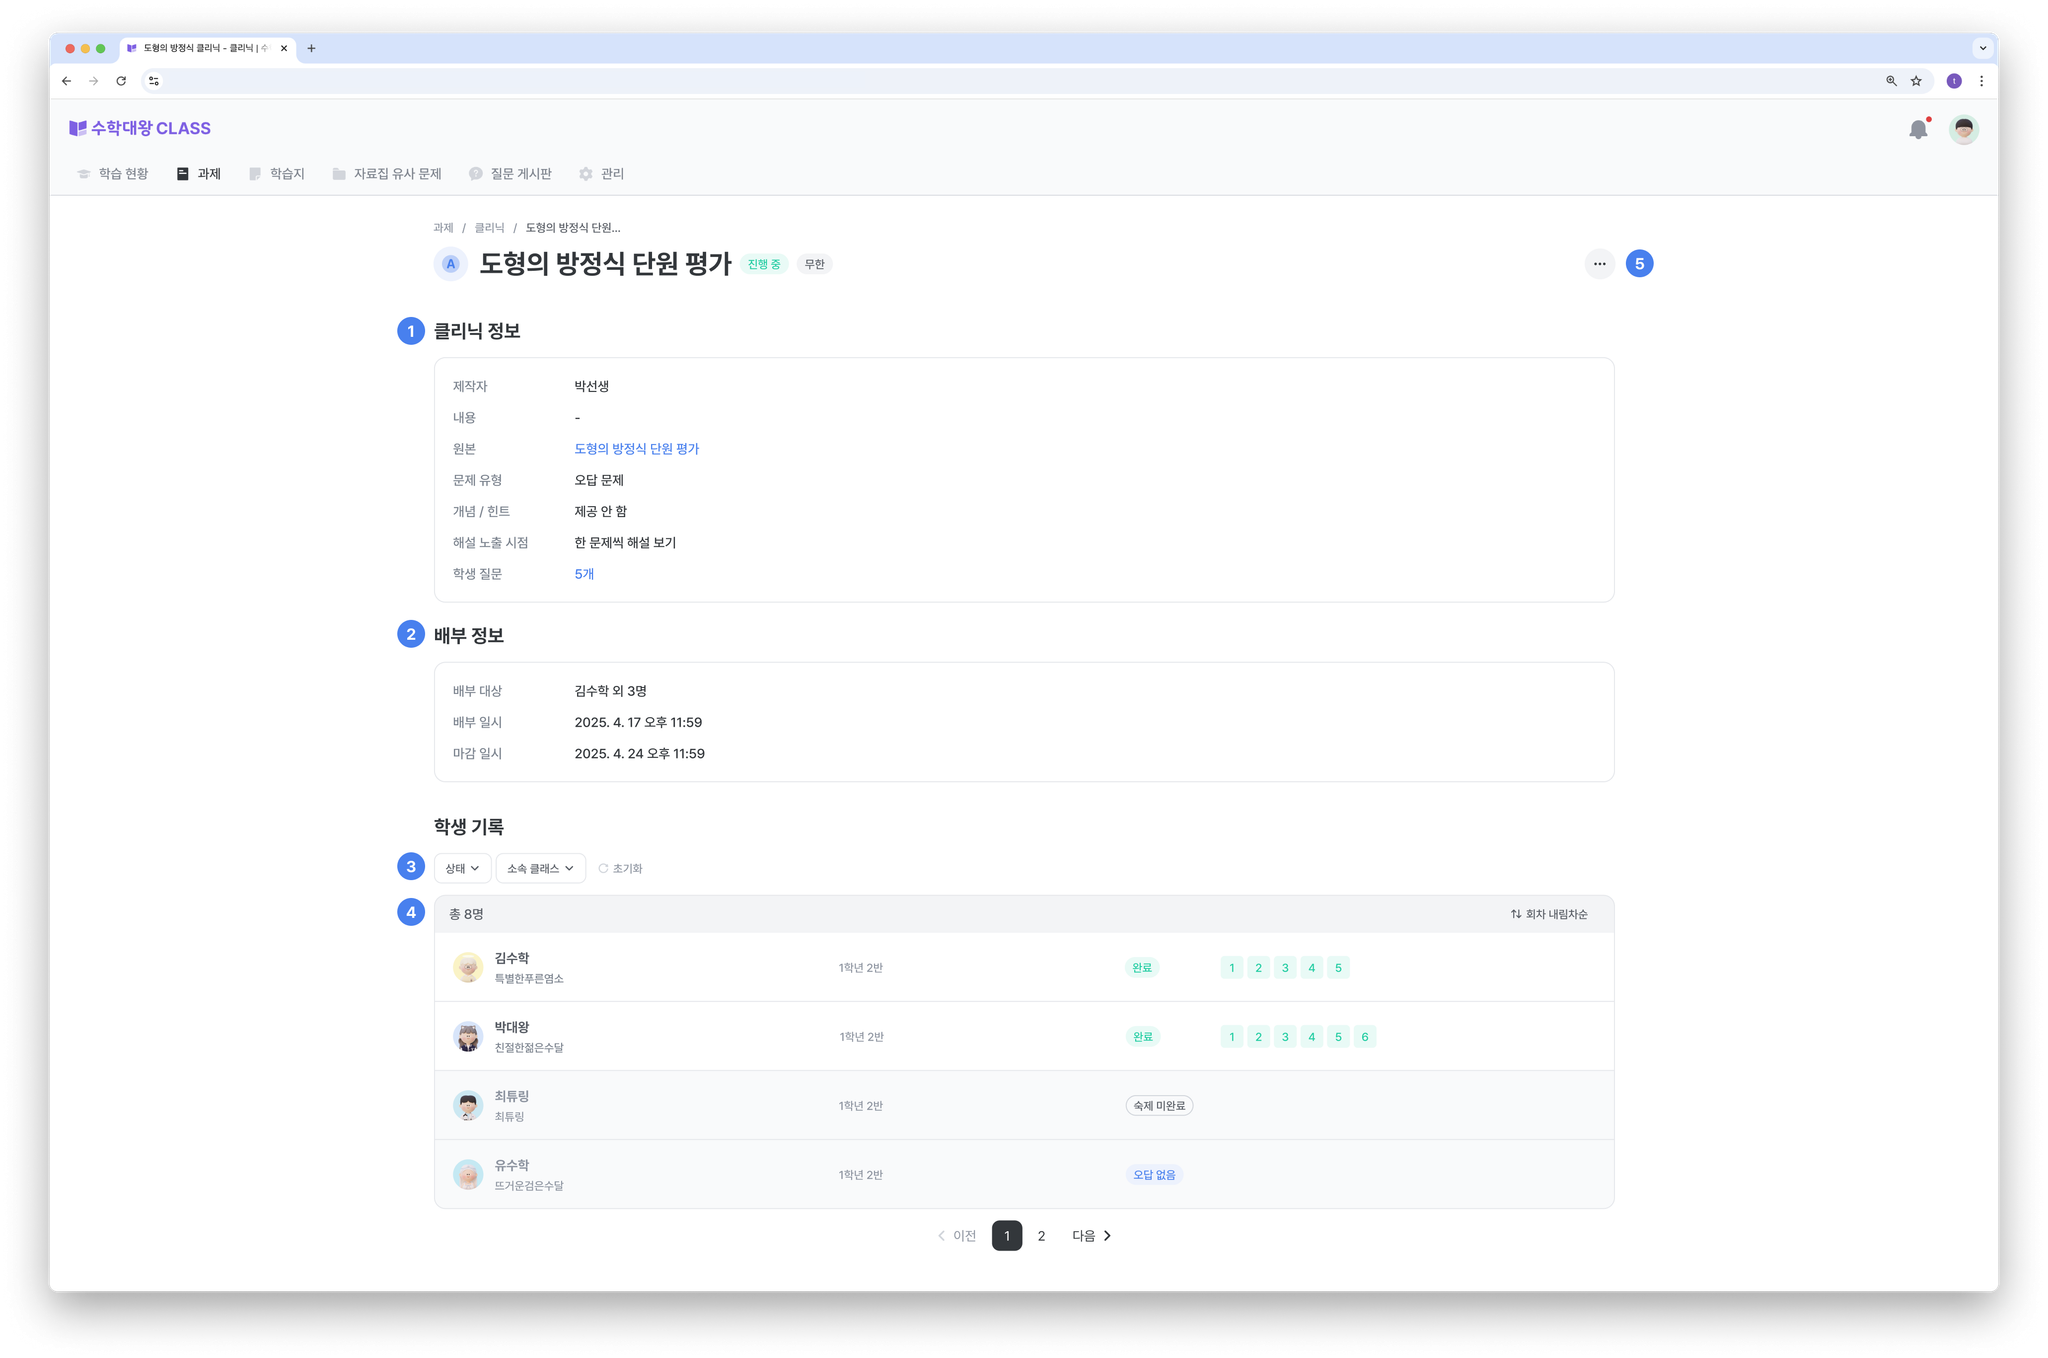Open the tab search chevron
The width and height of the screenshot is (2048, 1358).
[x=1982, y=48]
